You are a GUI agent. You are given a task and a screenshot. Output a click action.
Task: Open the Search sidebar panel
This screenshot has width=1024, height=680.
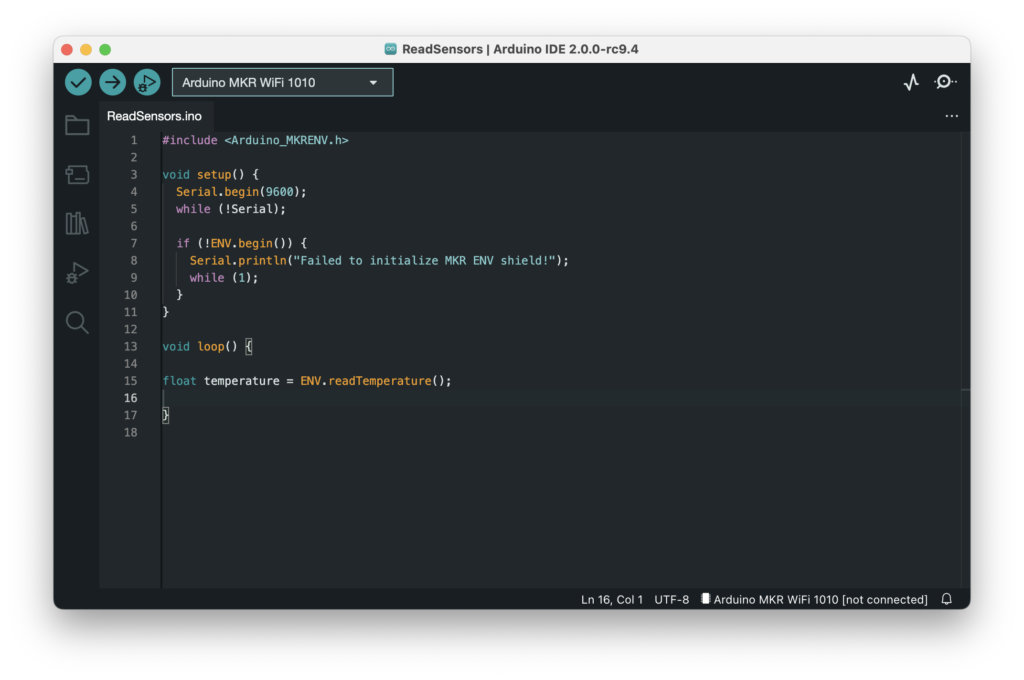[x=77, y=322]
